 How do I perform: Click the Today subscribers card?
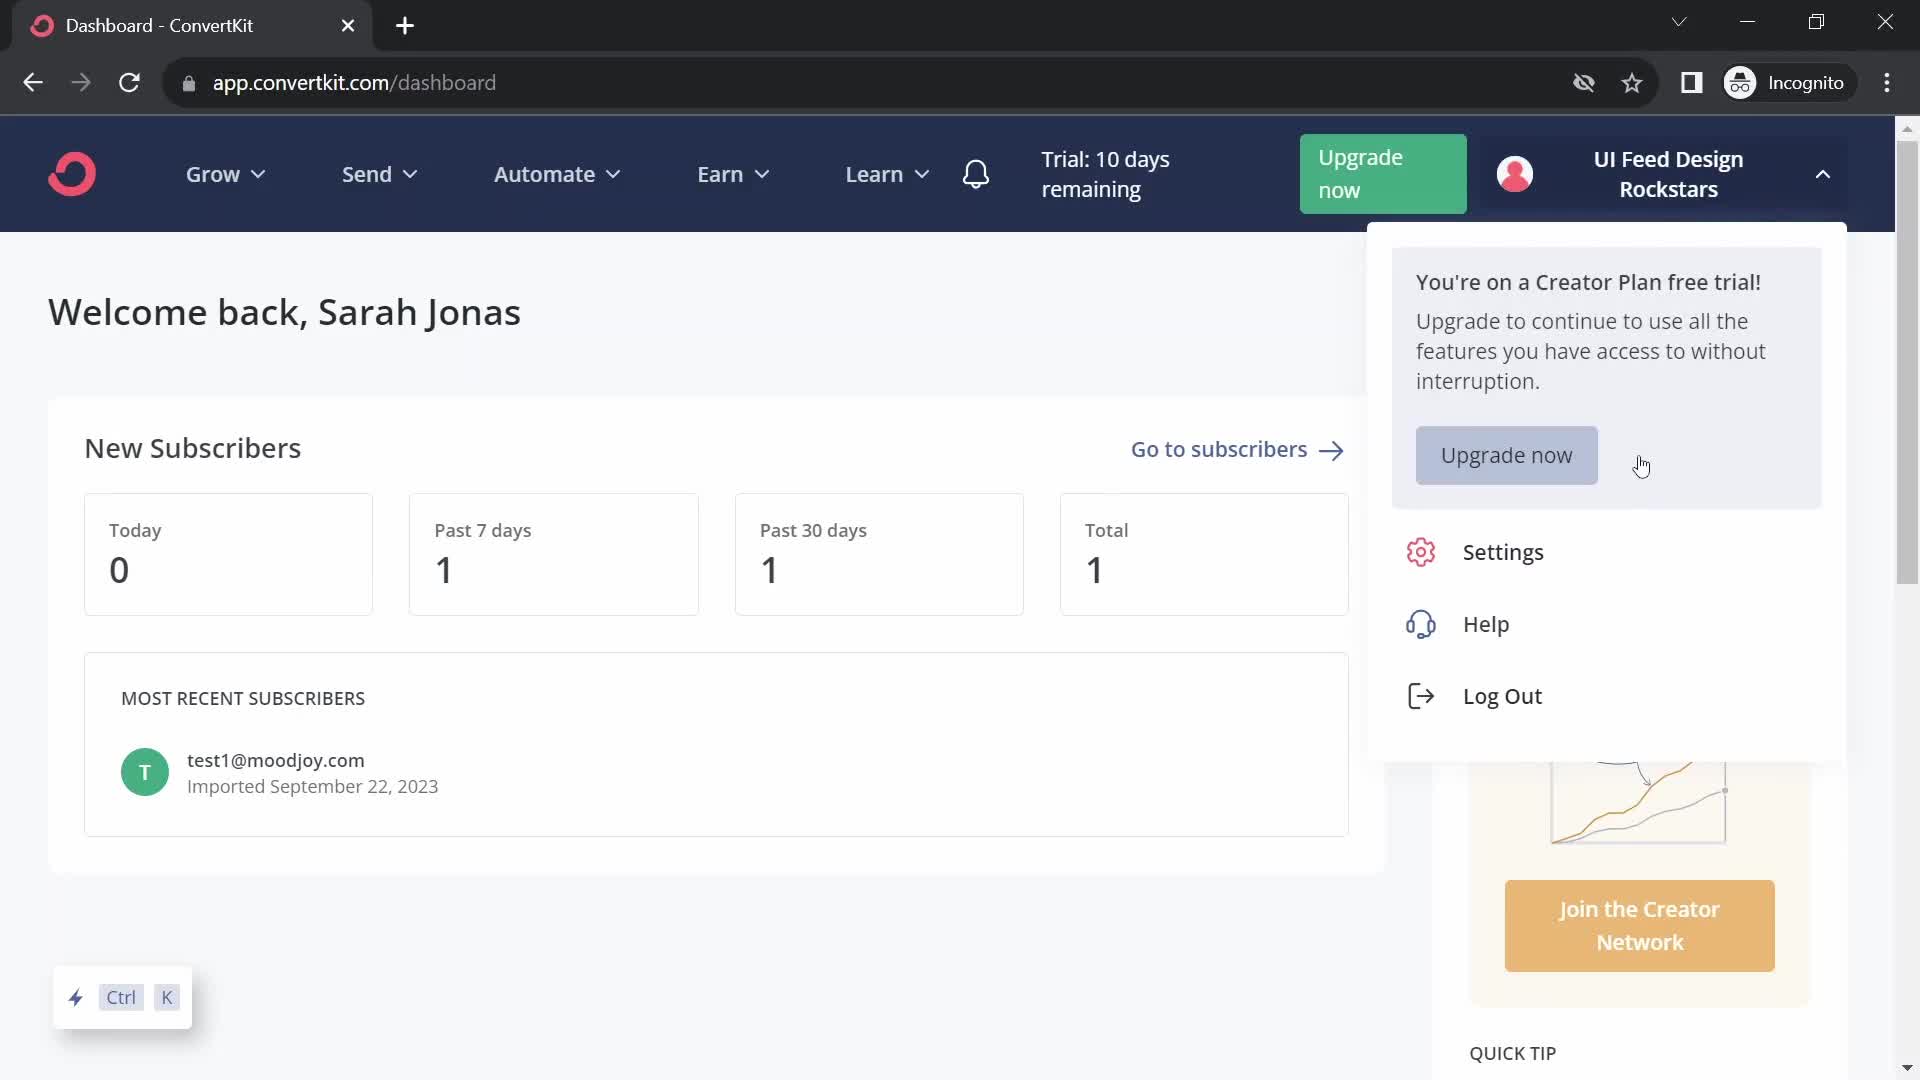[228, 554]
